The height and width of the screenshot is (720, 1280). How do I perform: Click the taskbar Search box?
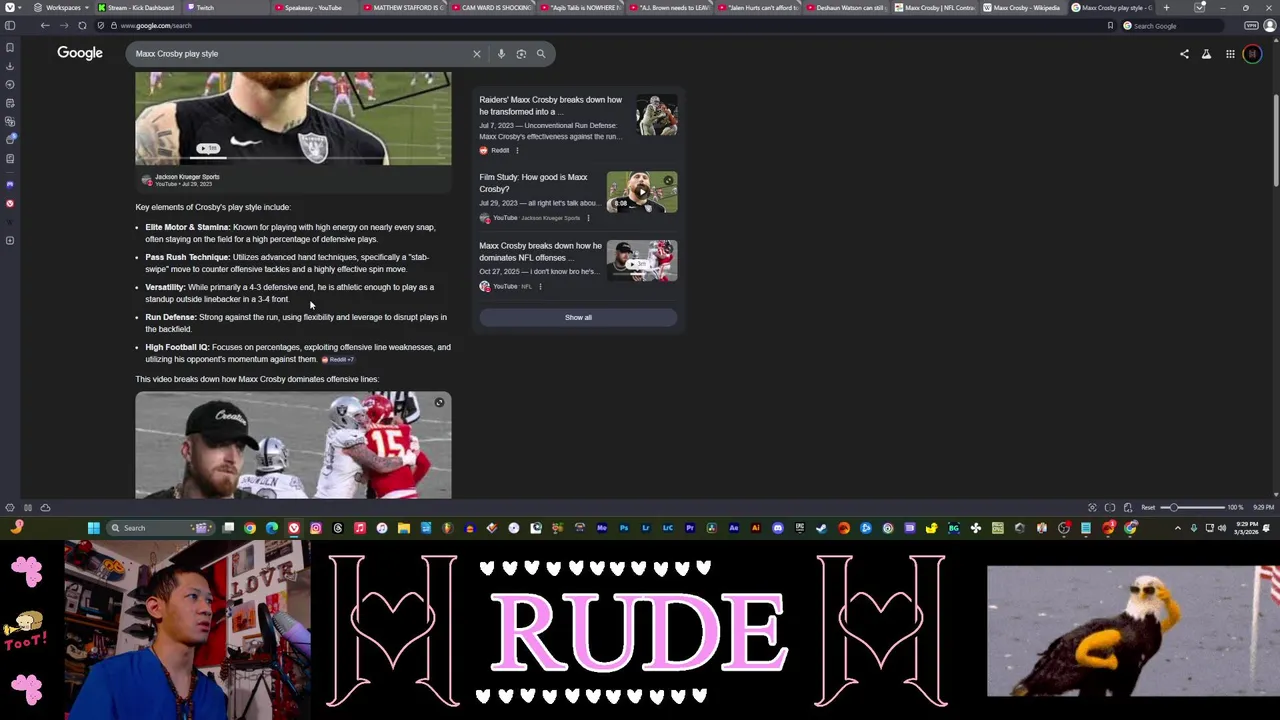click(x=160, y=528)
